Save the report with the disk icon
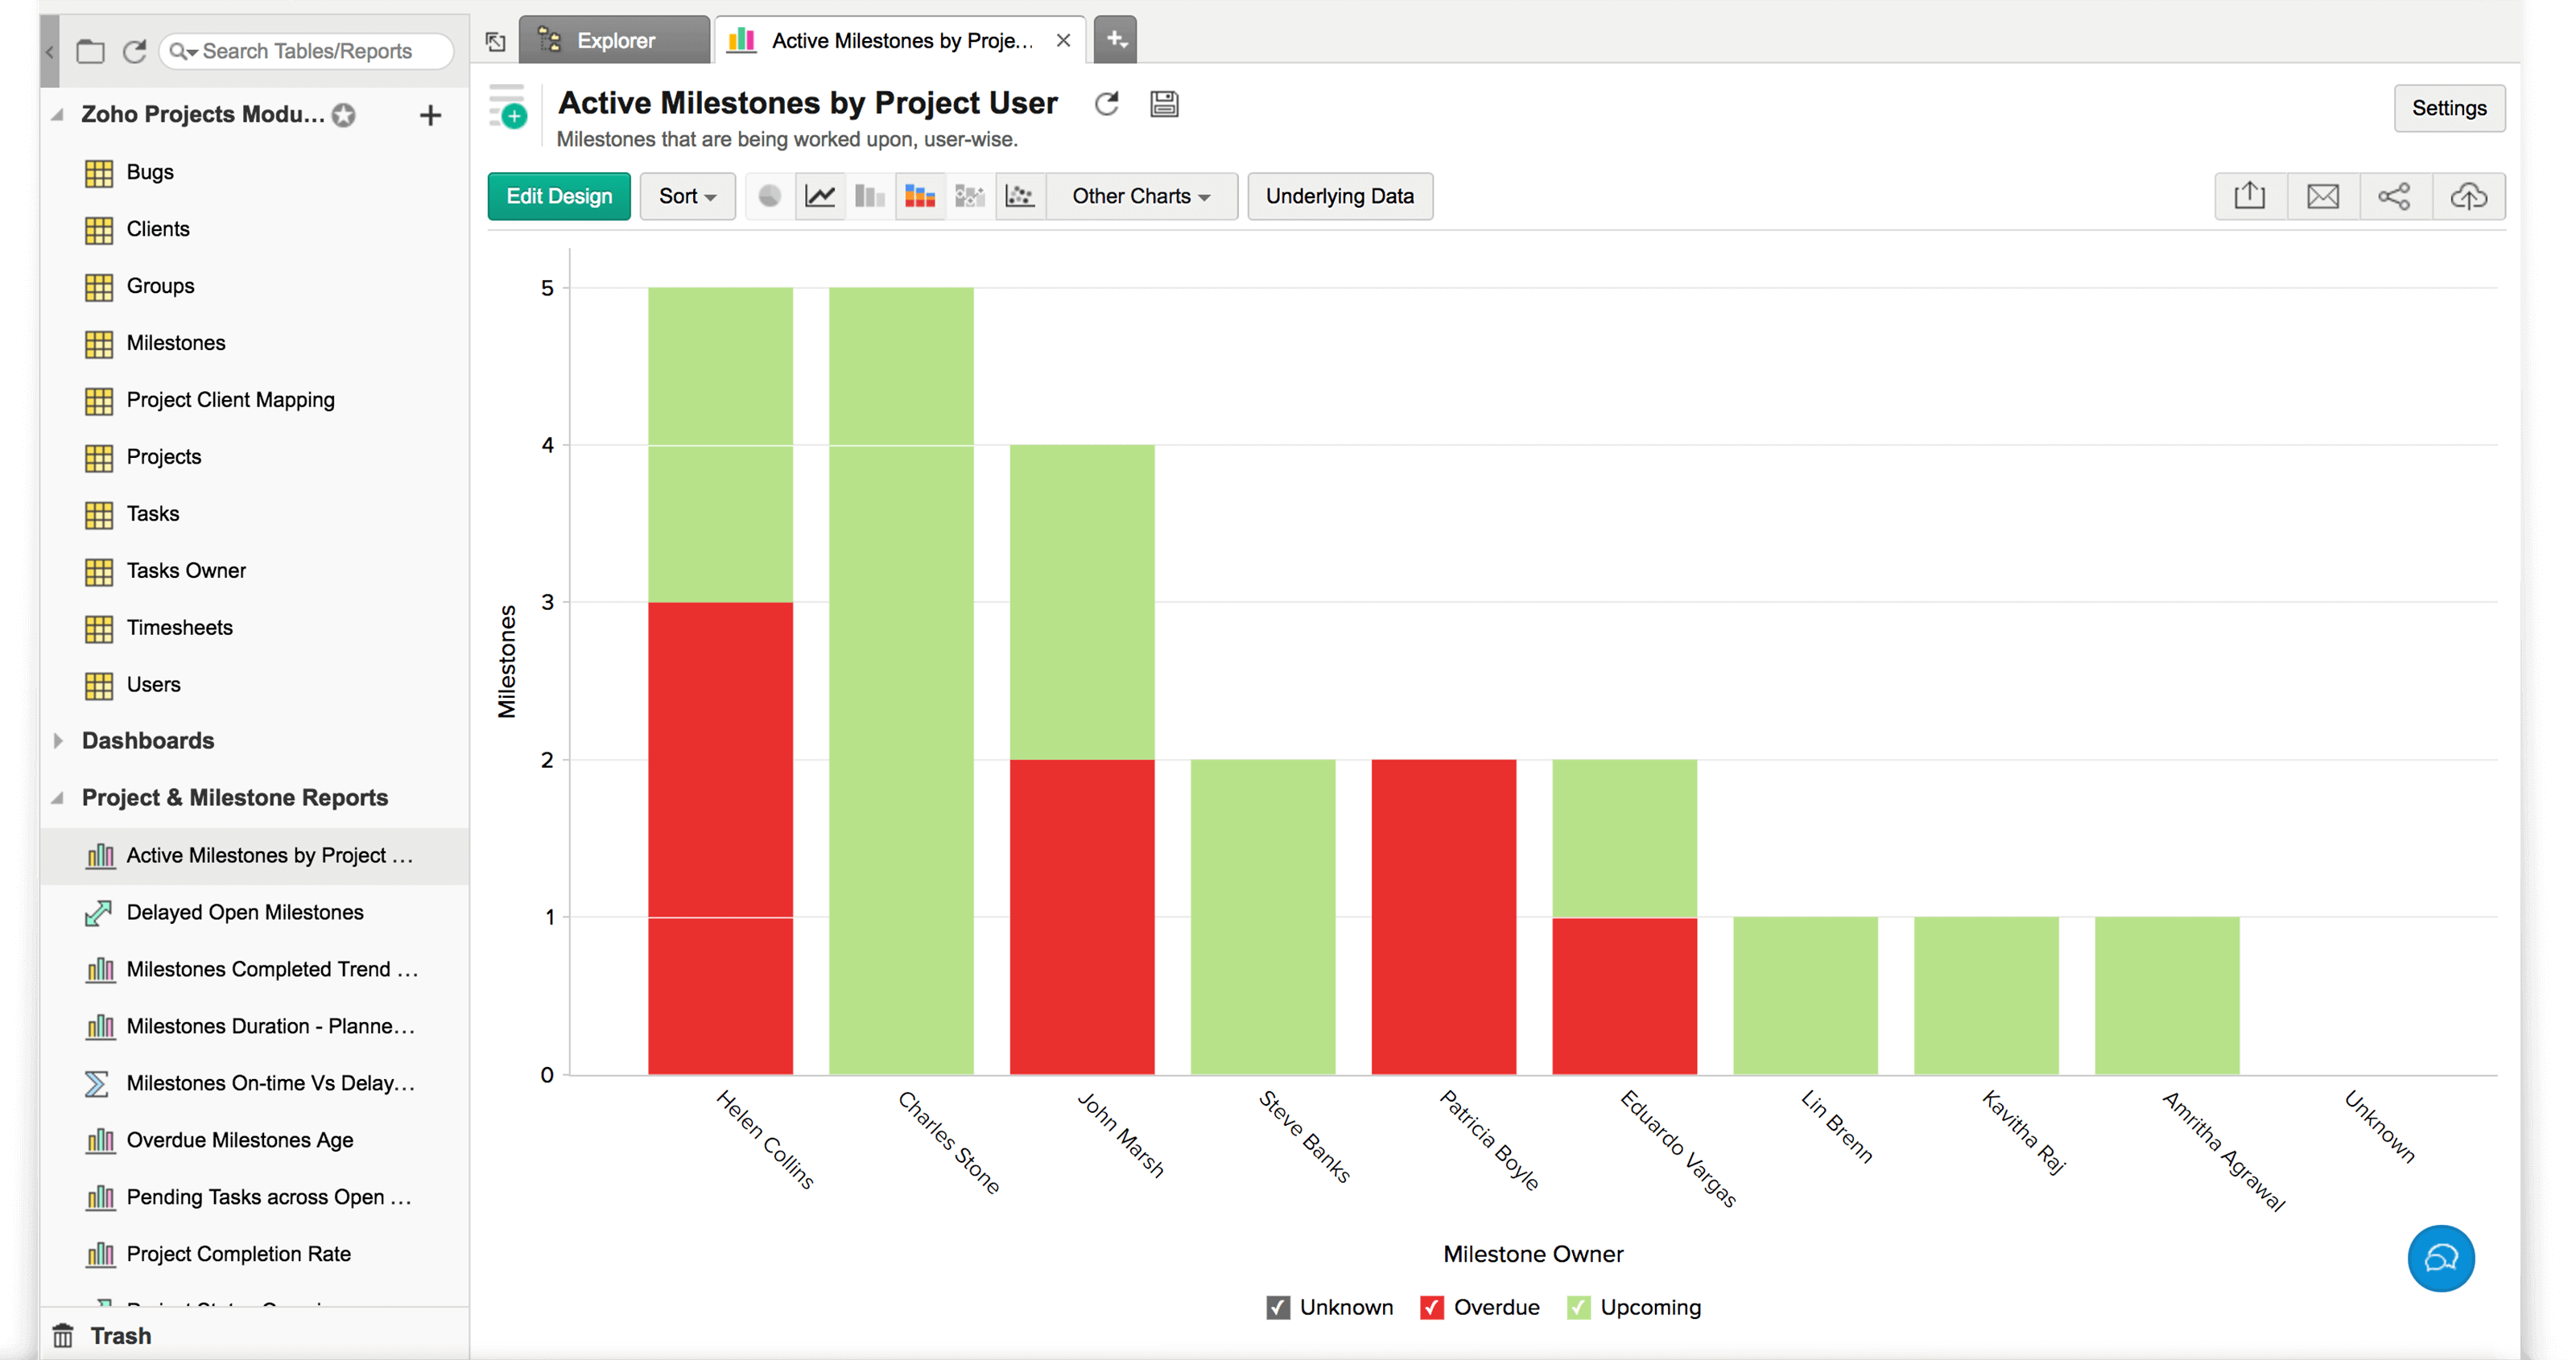 [x=1163, y=104]
